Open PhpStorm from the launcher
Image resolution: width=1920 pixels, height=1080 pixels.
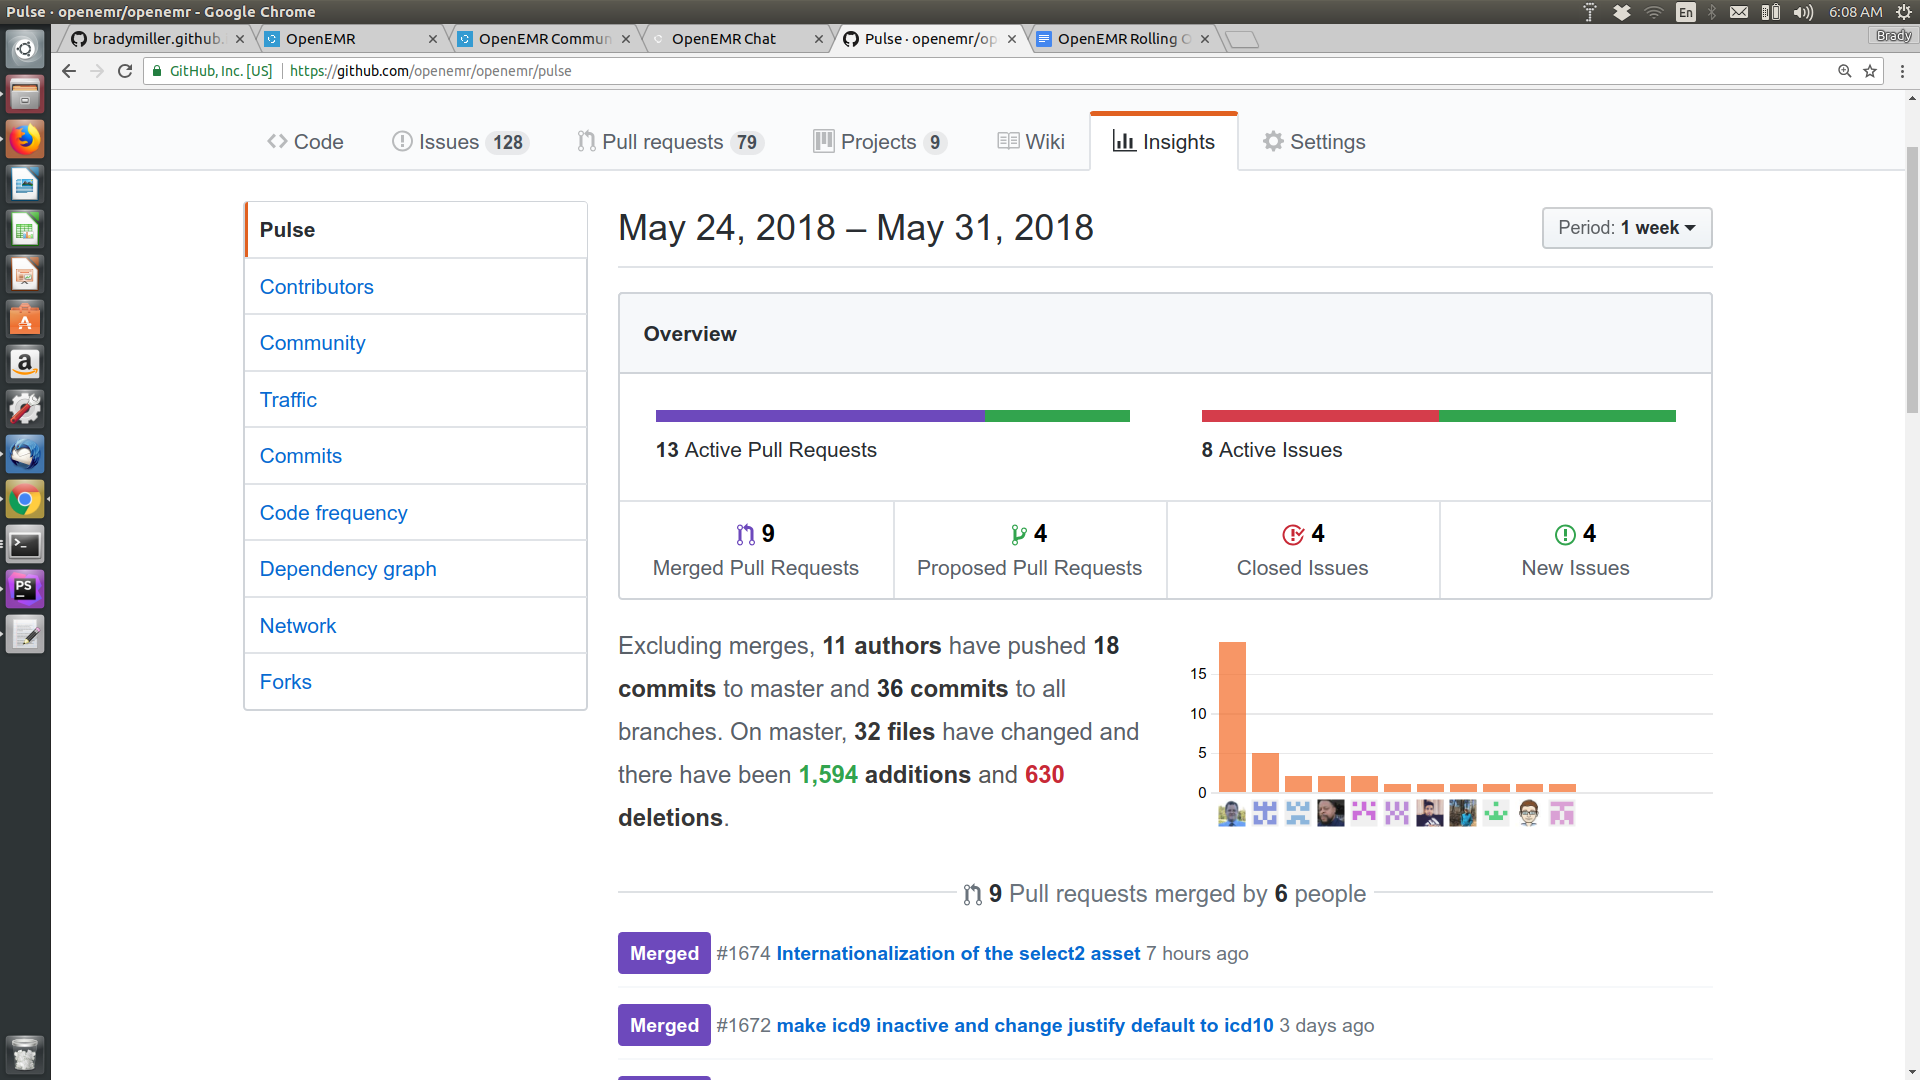[x=25, y=589]
